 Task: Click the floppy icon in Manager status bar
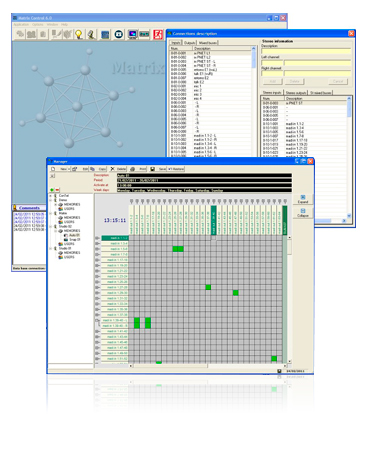[279, 371]
